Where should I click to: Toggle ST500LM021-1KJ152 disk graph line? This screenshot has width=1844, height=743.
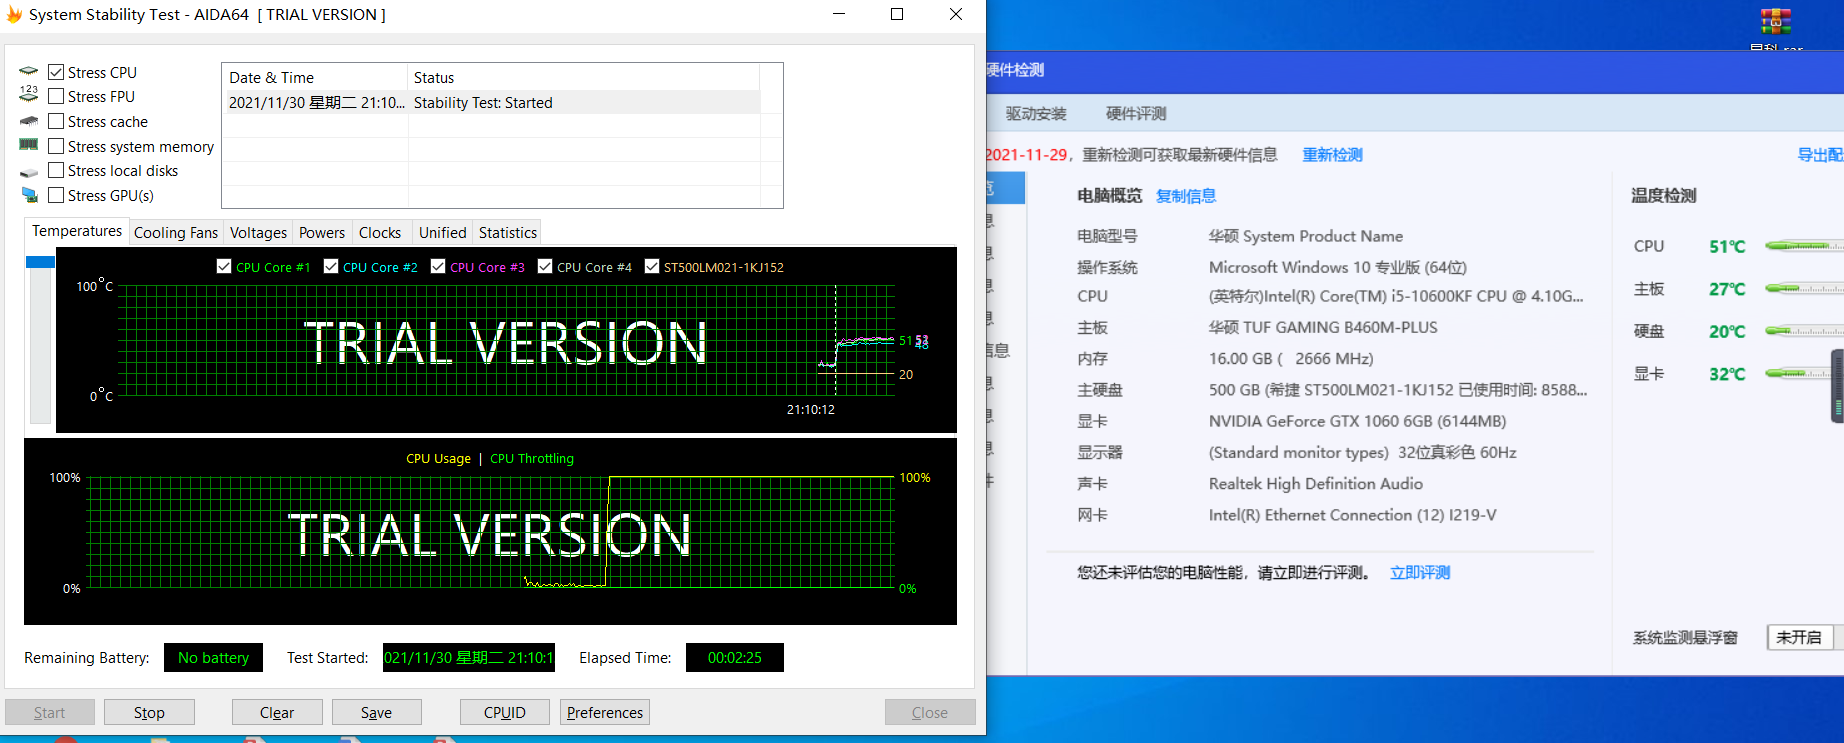click(652, 266)
